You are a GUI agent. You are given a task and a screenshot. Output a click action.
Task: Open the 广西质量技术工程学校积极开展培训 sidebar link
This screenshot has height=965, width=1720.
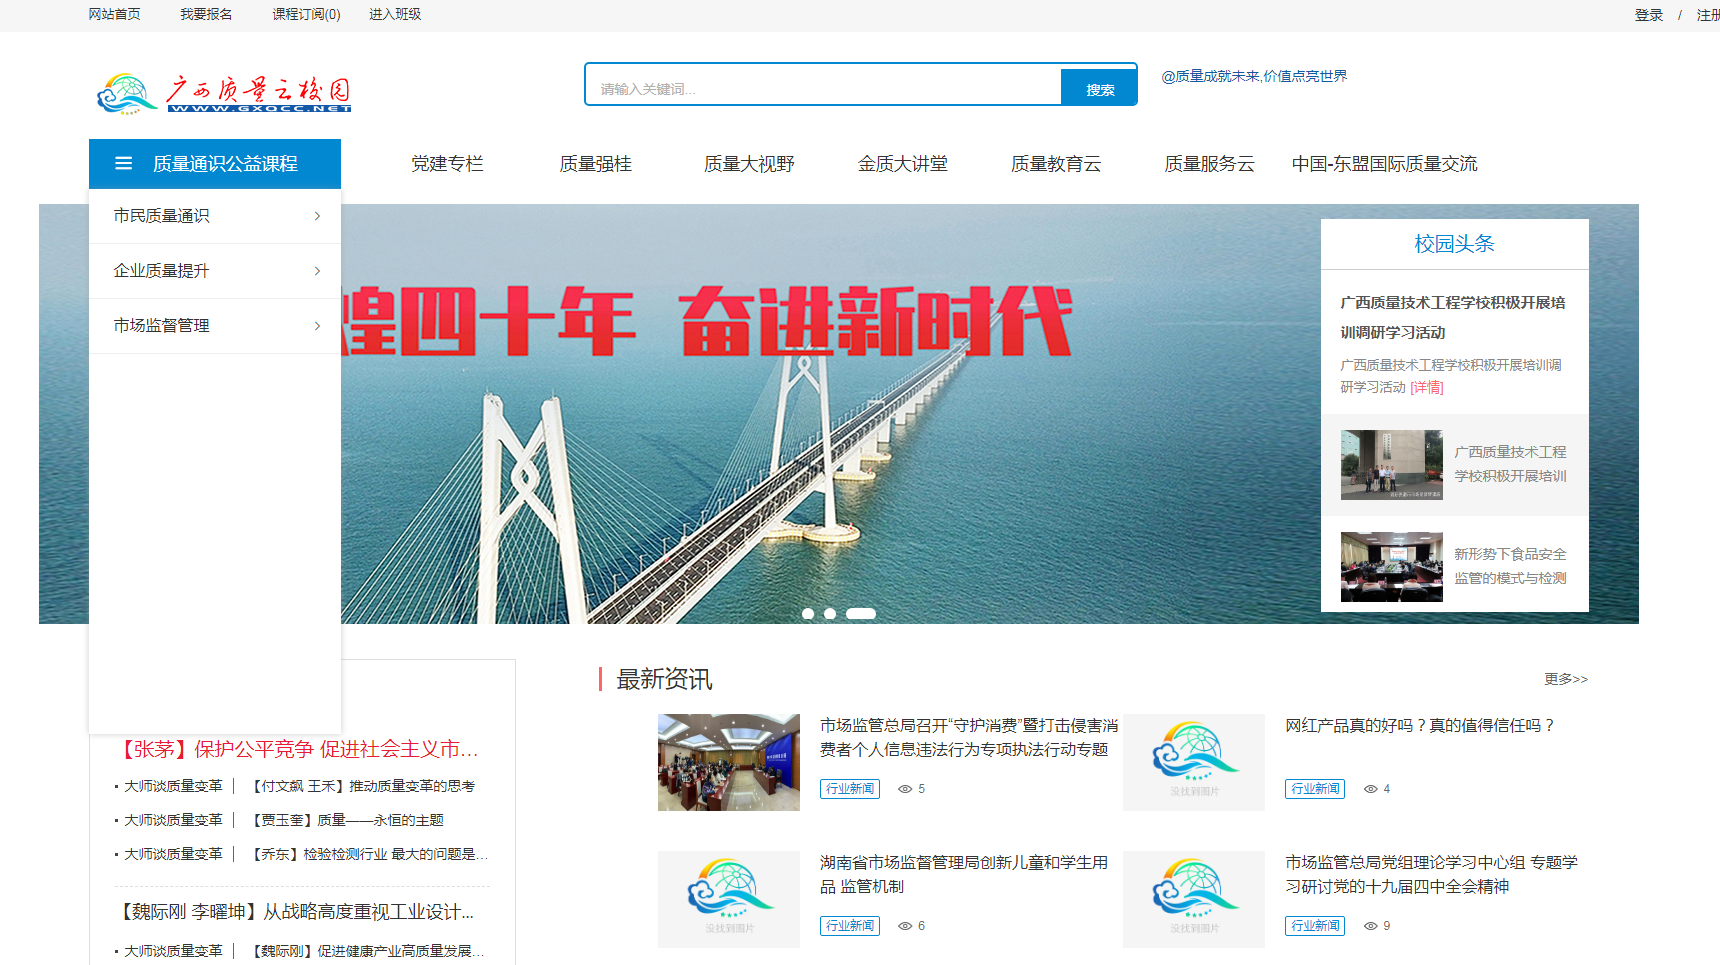tap(1510, 464)
